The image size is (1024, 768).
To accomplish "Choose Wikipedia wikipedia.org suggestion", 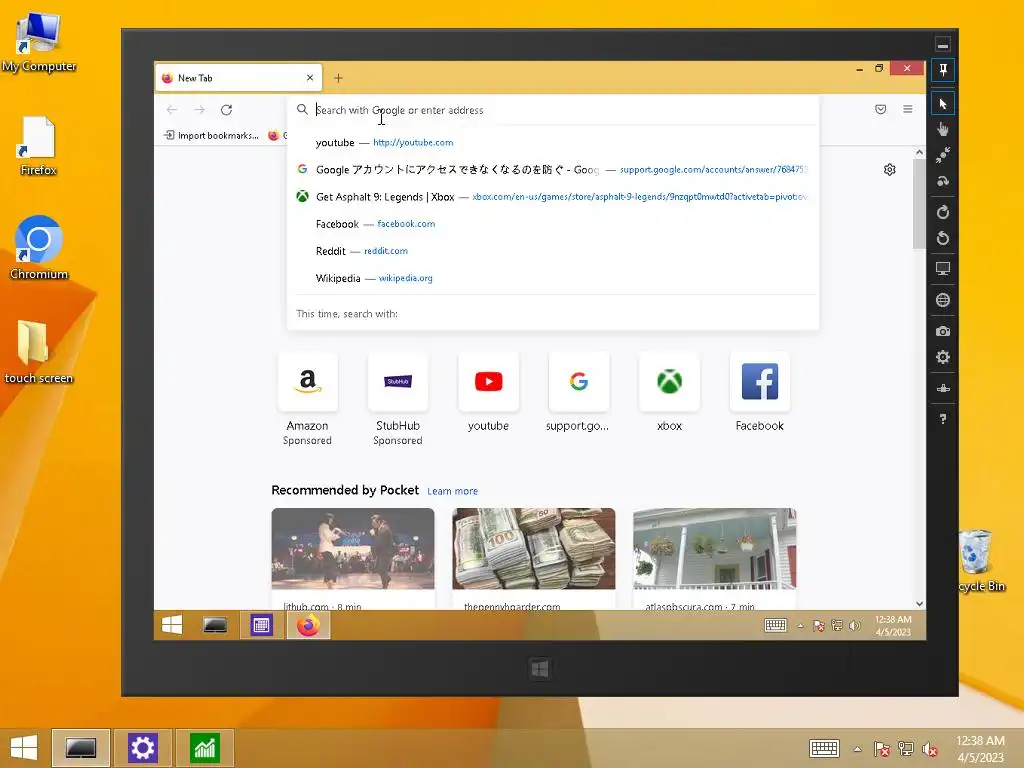I will [552, 278].
